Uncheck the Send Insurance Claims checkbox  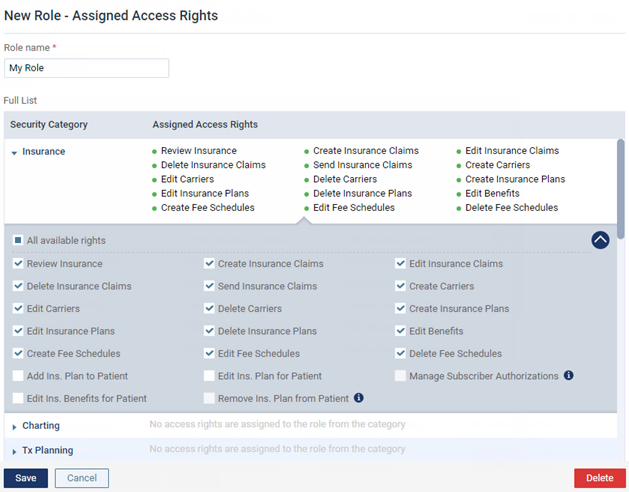210,286
